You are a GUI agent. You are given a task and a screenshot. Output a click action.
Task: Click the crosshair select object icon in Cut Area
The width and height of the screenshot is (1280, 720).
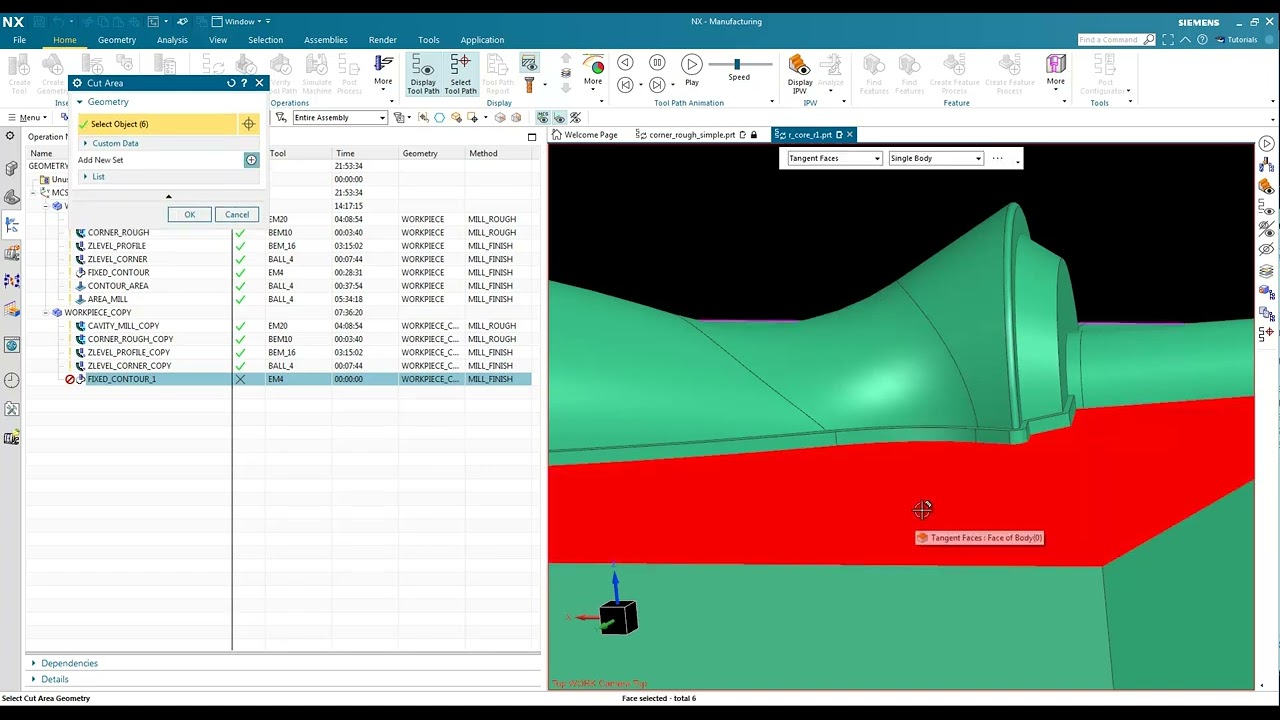(x=248, y=124)
